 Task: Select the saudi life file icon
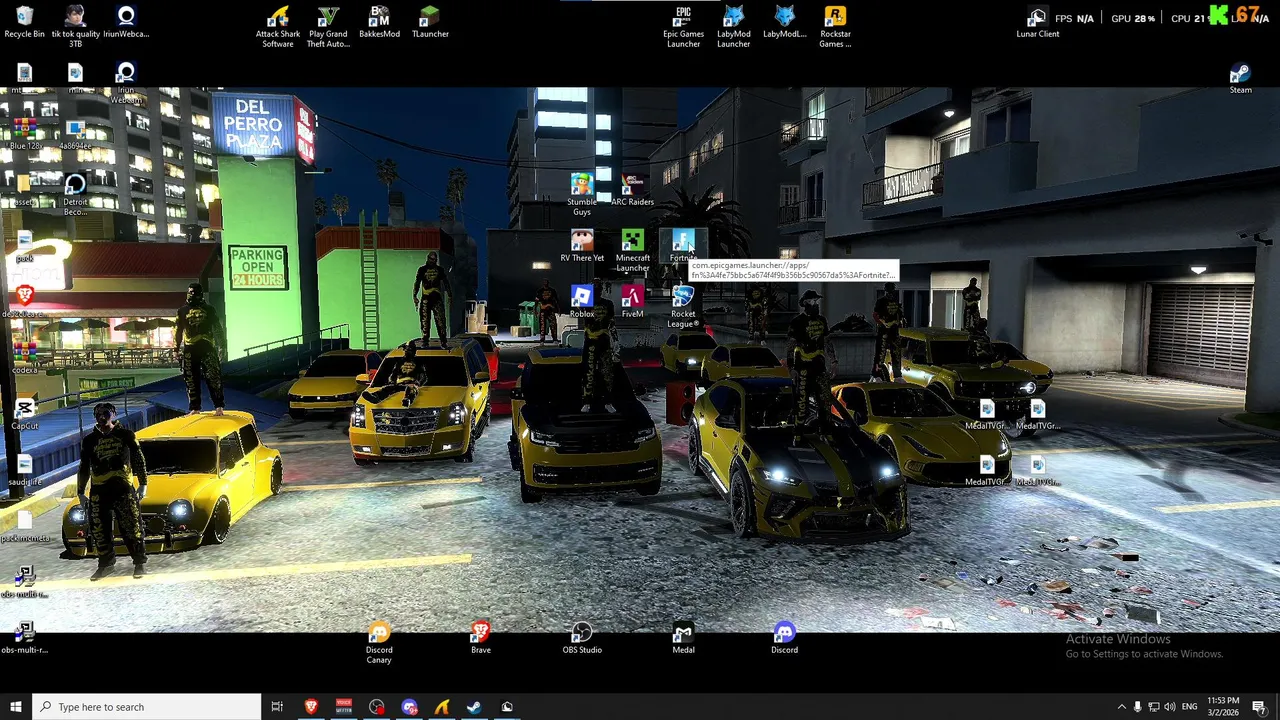click(24, 470)
